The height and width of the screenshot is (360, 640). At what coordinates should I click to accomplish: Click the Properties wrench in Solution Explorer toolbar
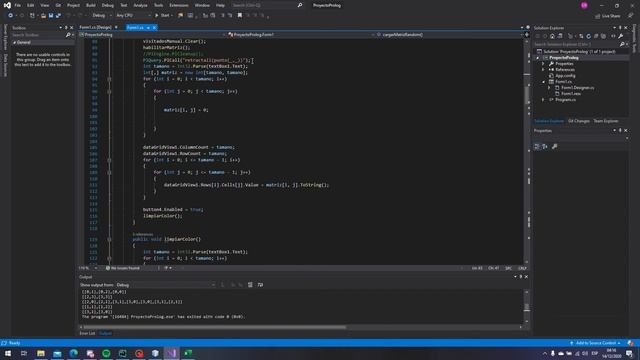(x=620, y=36)
